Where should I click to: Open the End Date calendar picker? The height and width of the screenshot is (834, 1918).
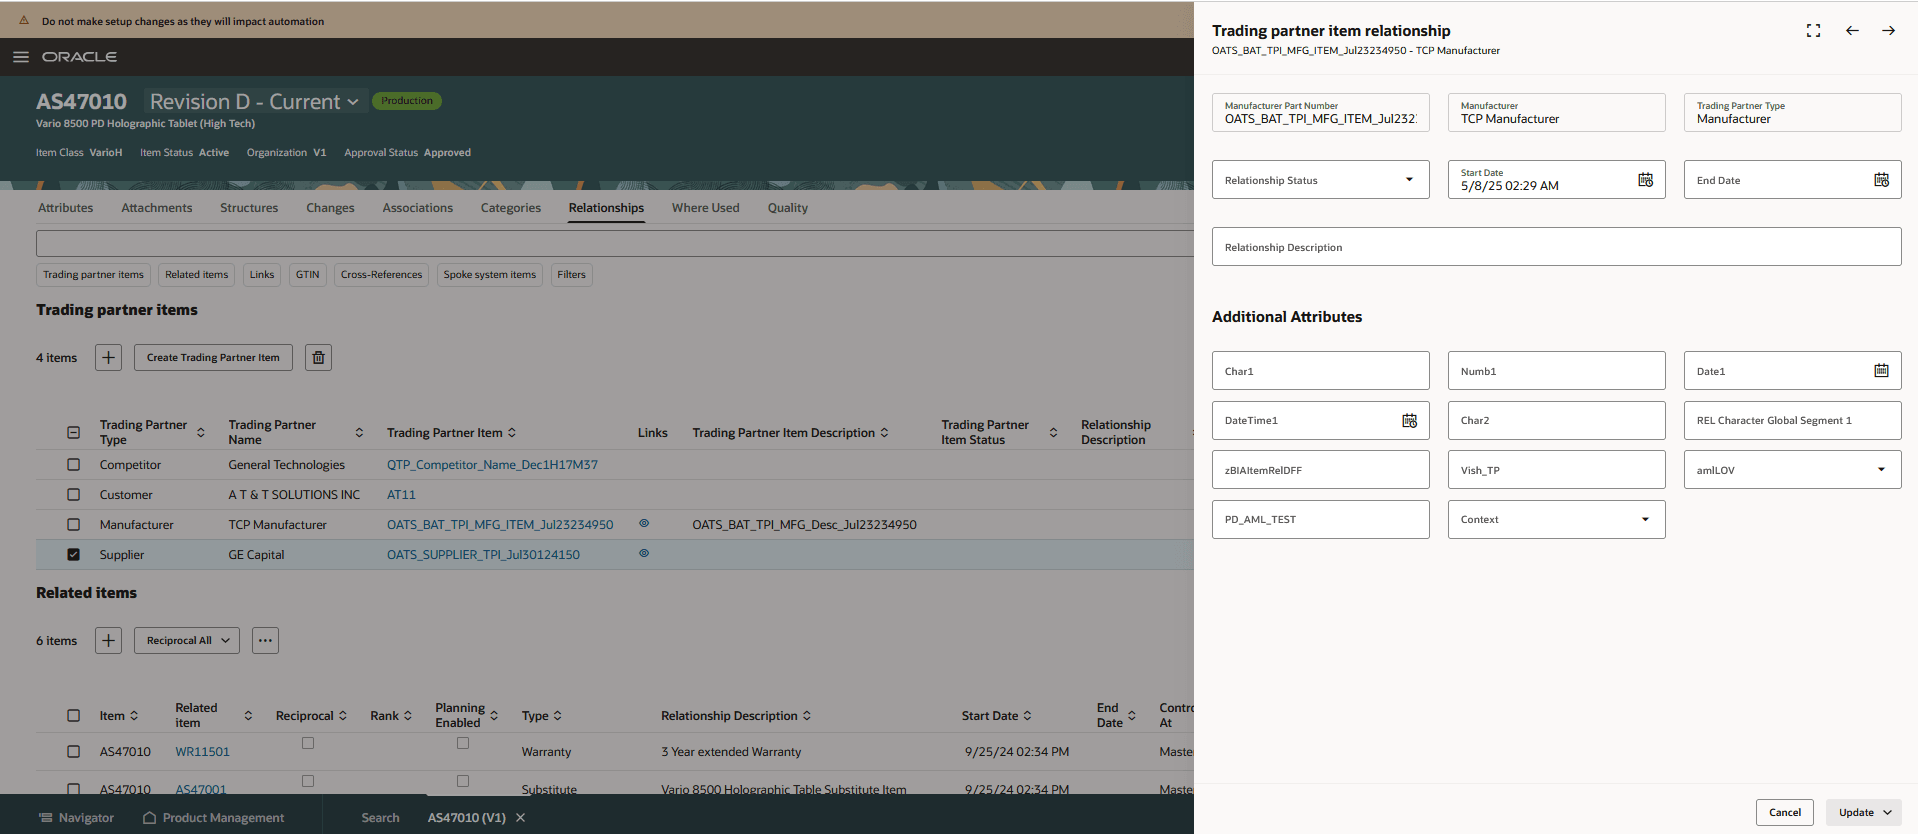(1881, 180)
